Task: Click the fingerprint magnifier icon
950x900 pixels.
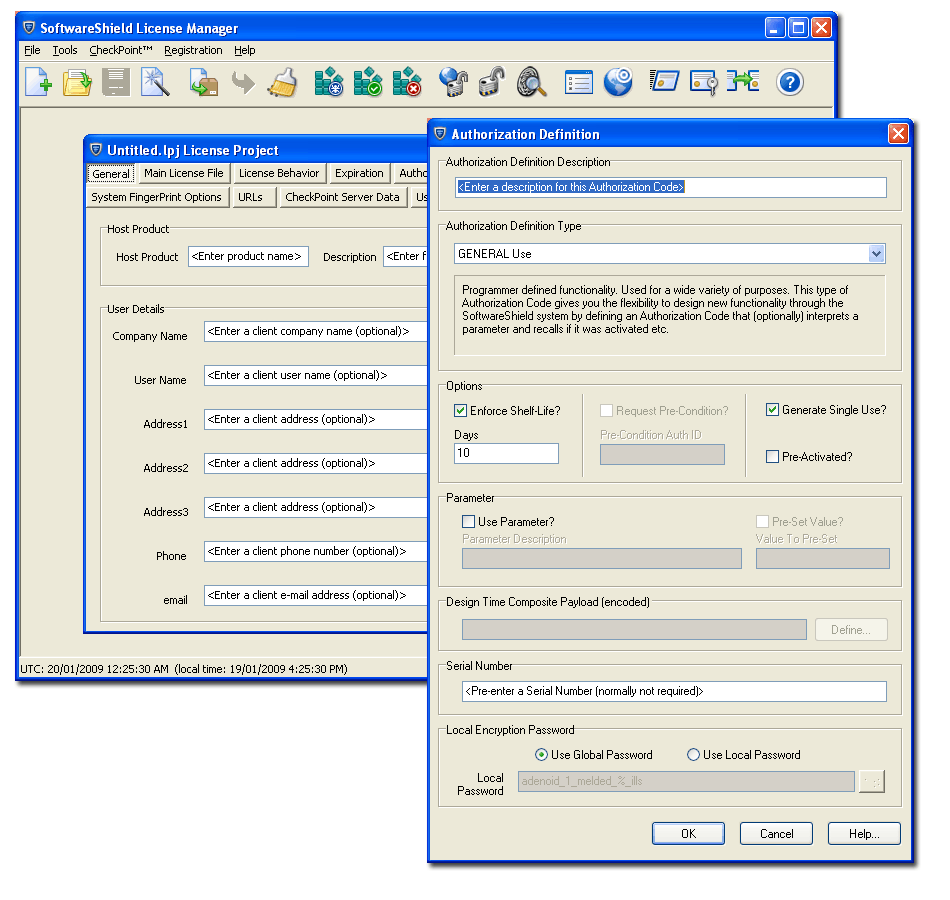Action: coord(531,82)
